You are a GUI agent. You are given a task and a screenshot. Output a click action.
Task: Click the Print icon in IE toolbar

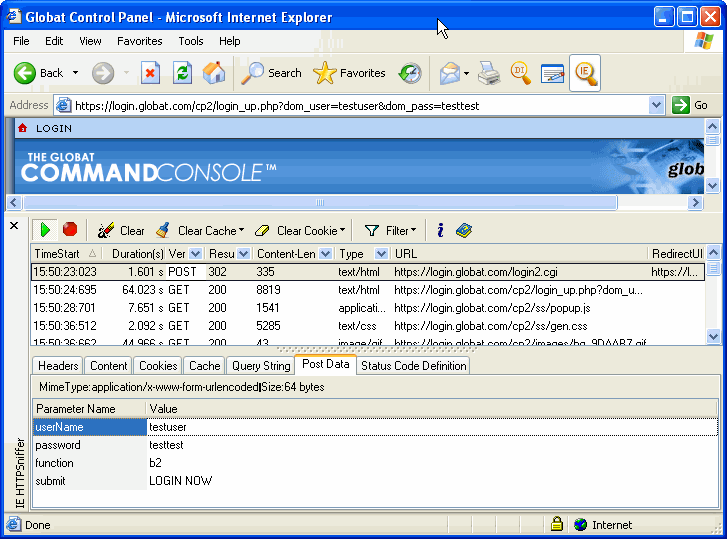488,73
